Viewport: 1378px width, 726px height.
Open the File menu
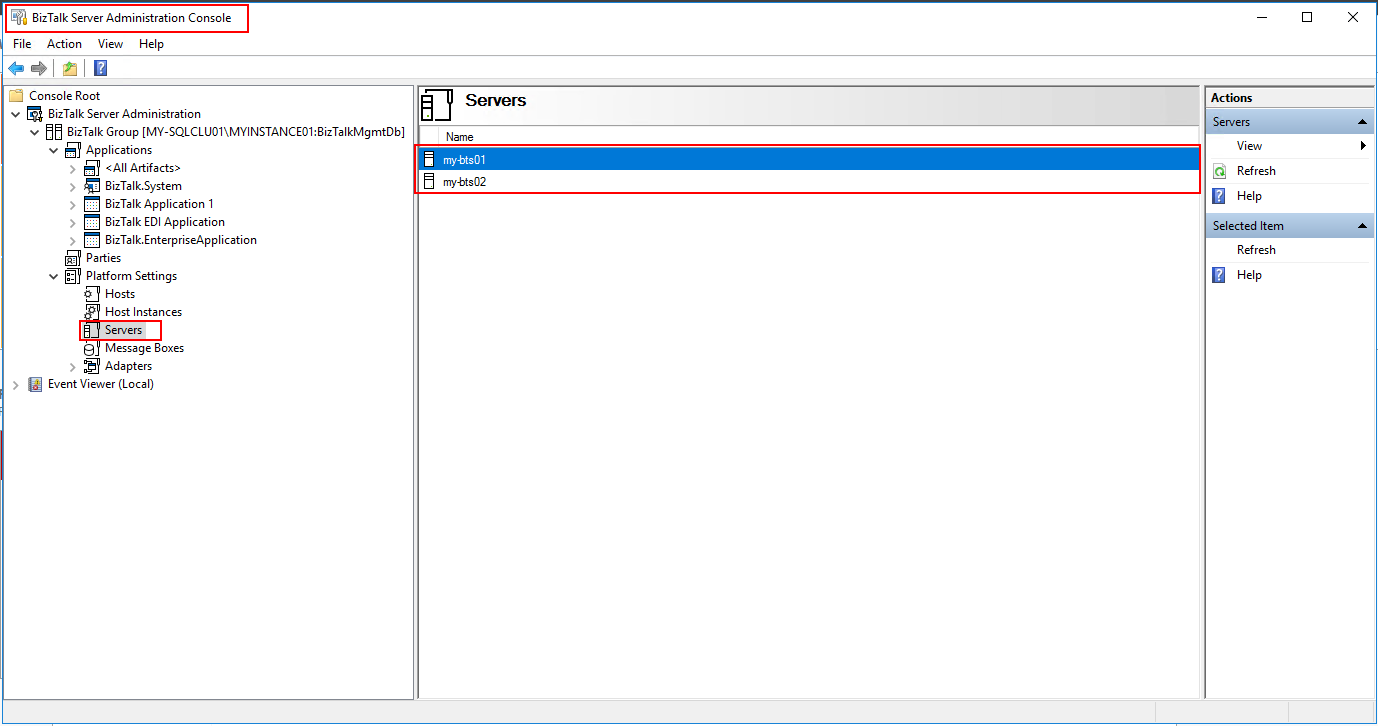pyautogui.click(x=22, y=44)
